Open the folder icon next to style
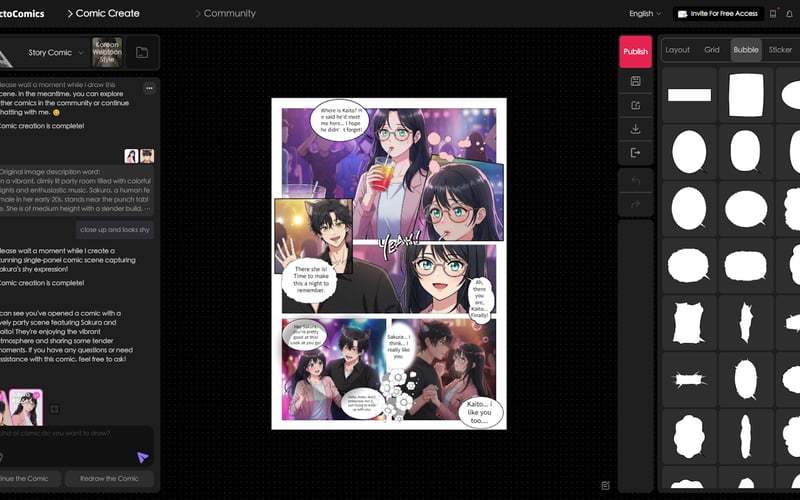Screen dimensions: 800x500 pos(142,53)
